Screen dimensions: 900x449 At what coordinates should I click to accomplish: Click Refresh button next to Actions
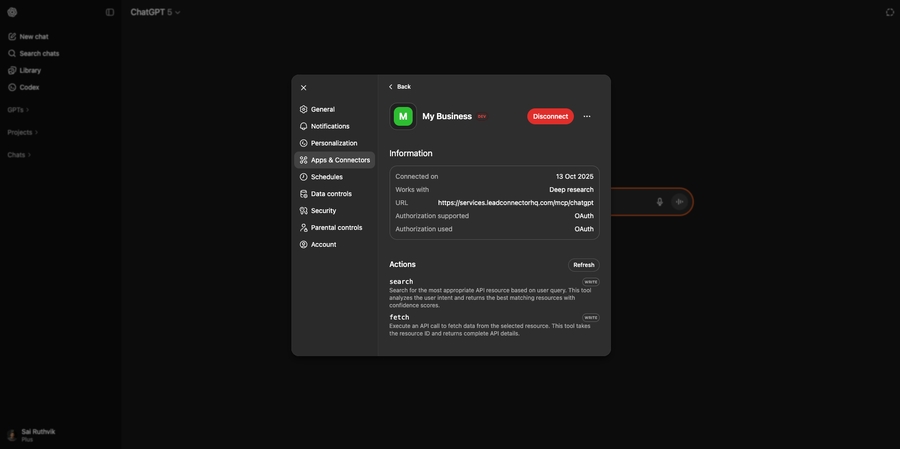pyautogui.click(x=584, y=265)
